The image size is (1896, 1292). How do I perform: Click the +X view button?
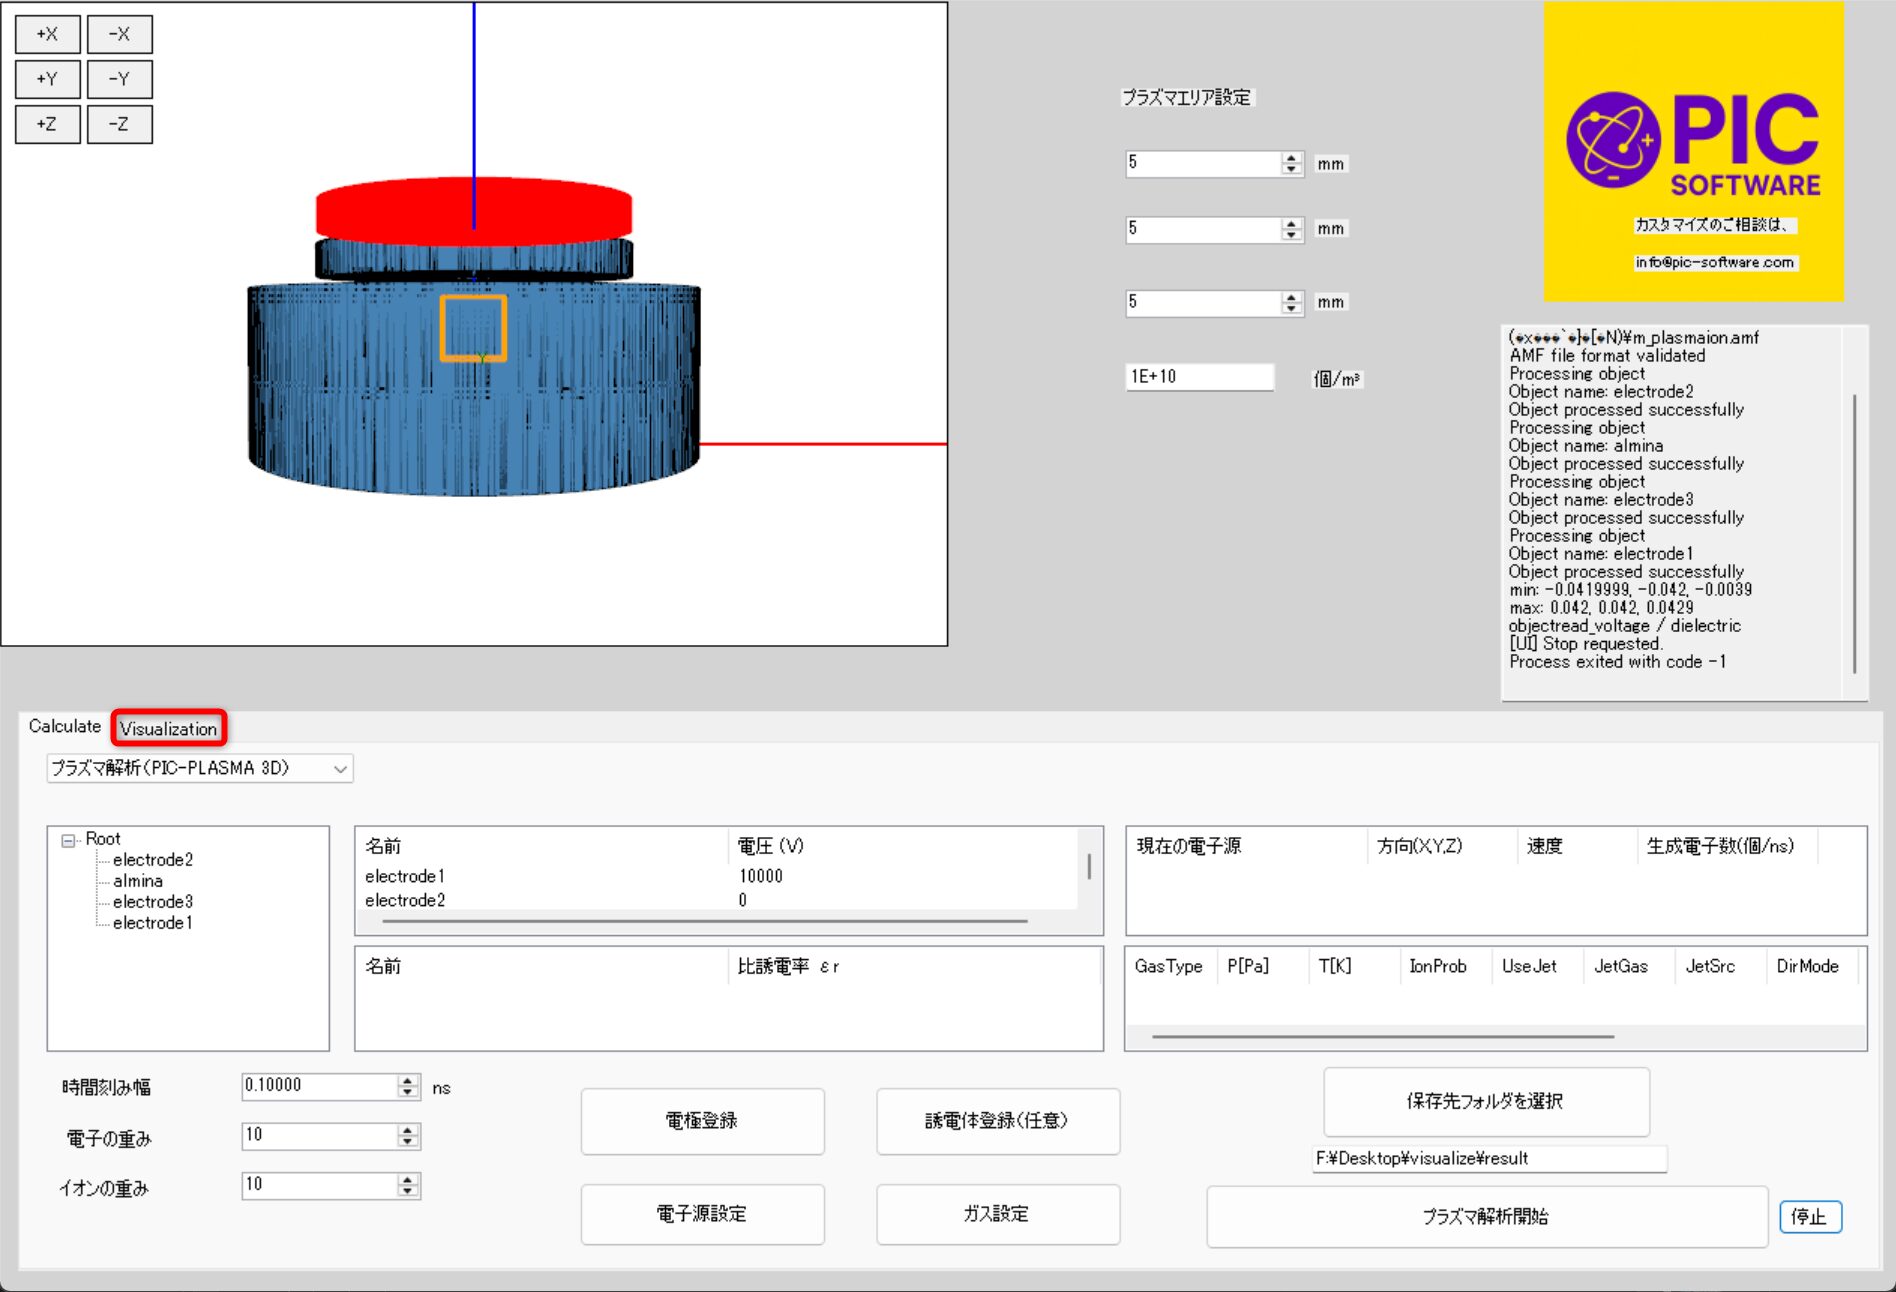tap(47, 34)
